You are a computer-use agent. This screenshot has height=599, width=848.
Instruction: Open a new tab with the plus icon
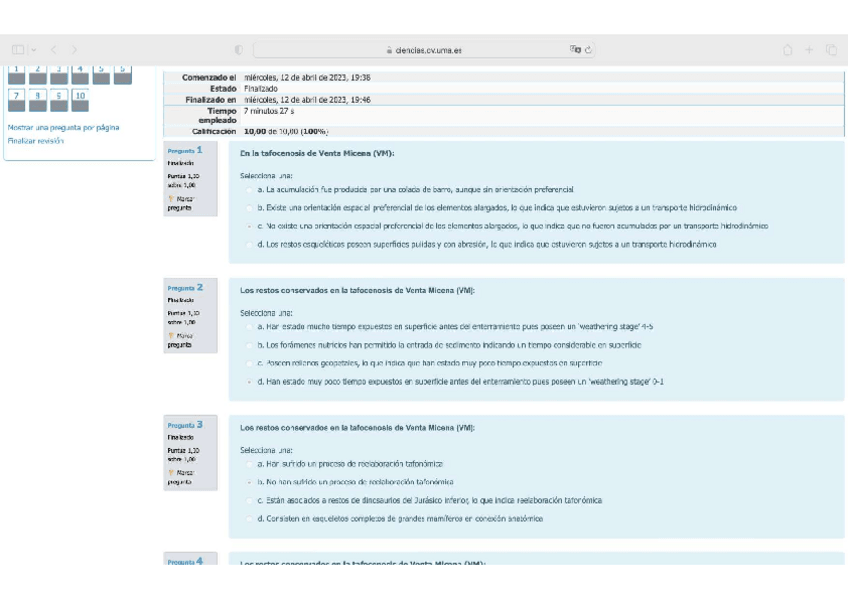[811, 49]
